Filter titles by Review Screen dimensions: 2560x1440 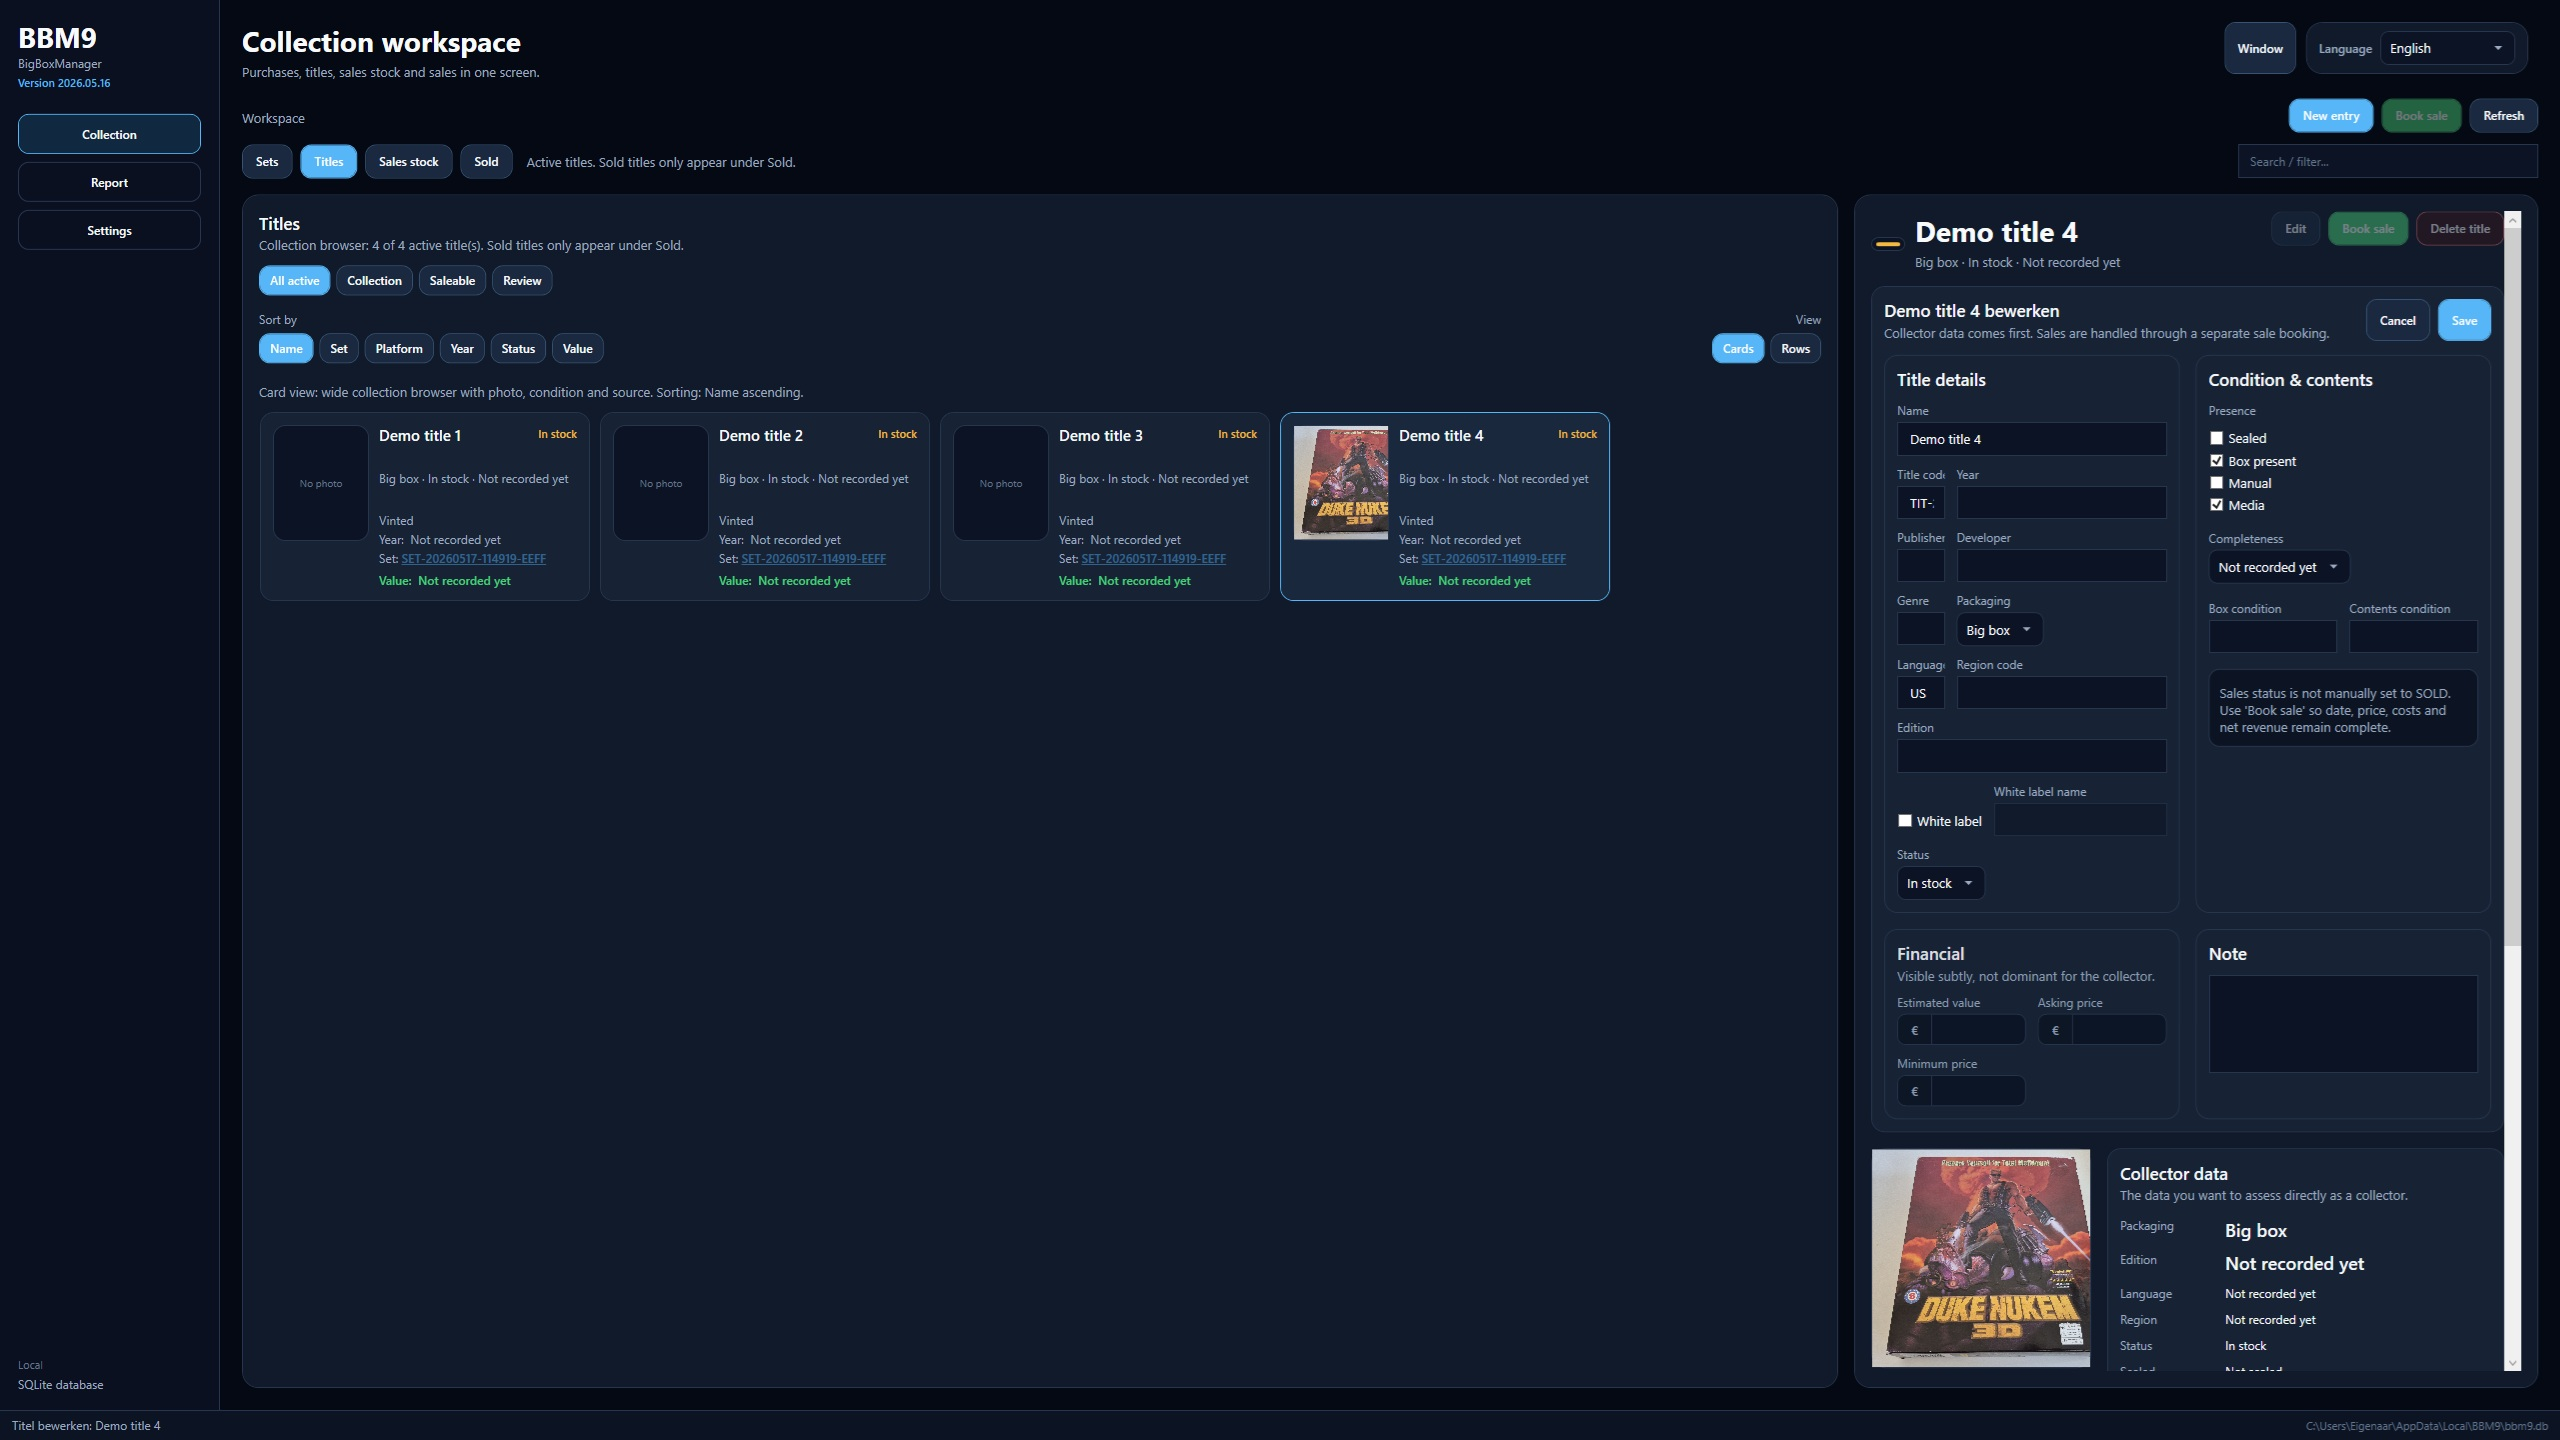522,281
